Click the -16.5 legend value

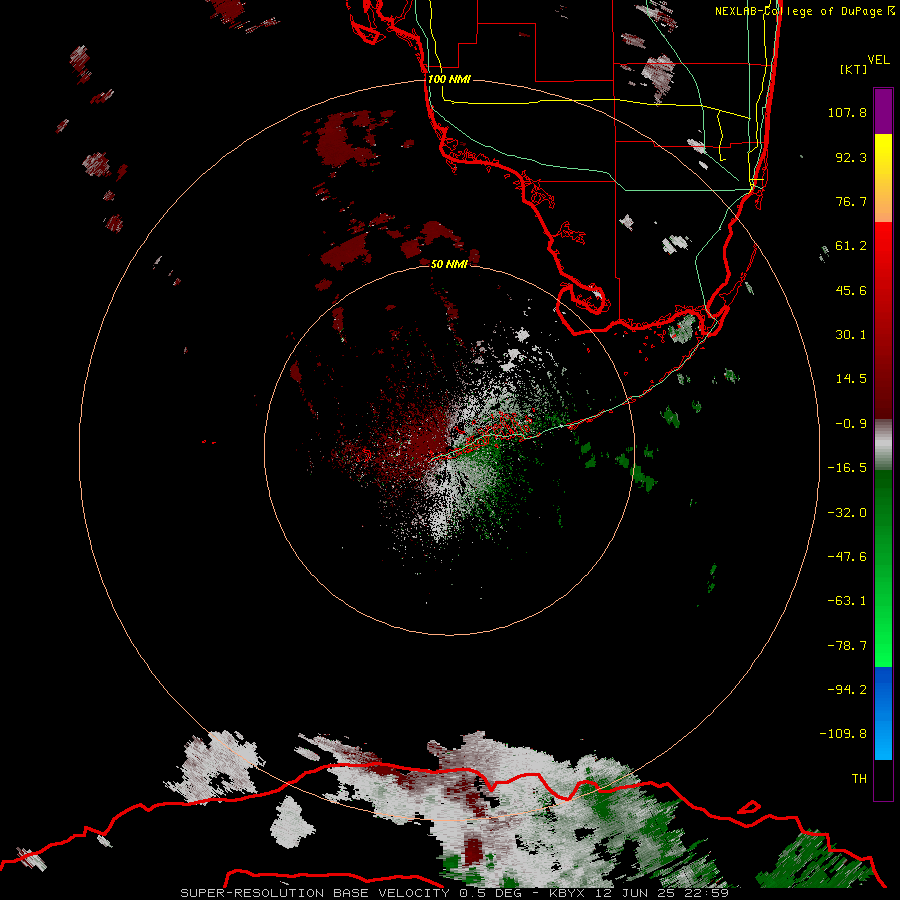[x=847, y=468]
